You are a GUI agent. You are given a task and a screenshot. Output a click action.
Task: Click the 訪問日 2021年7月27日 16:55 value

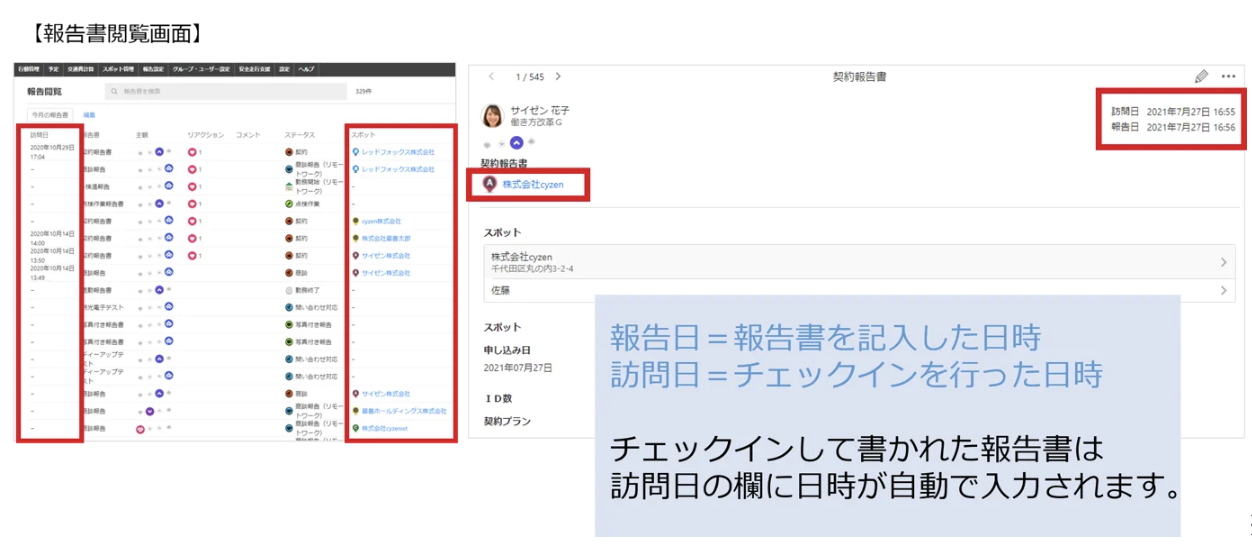(1191, 111)
